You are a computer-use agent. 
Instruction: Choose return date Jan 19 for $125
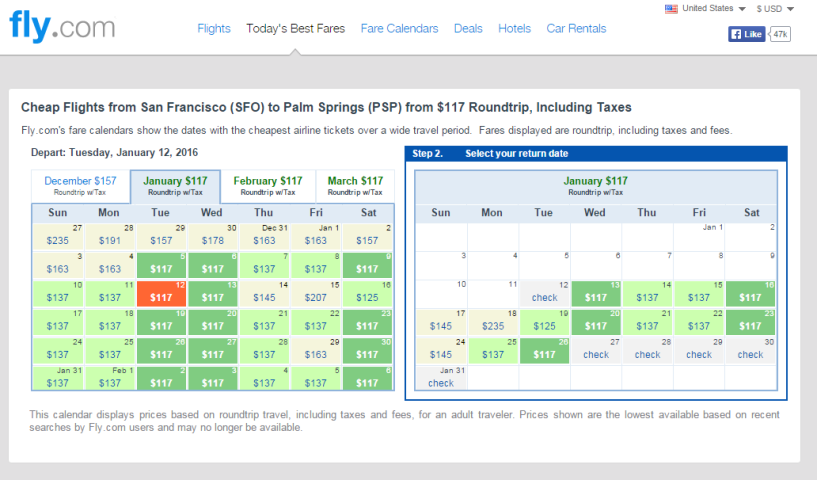(x=544, y=322)
